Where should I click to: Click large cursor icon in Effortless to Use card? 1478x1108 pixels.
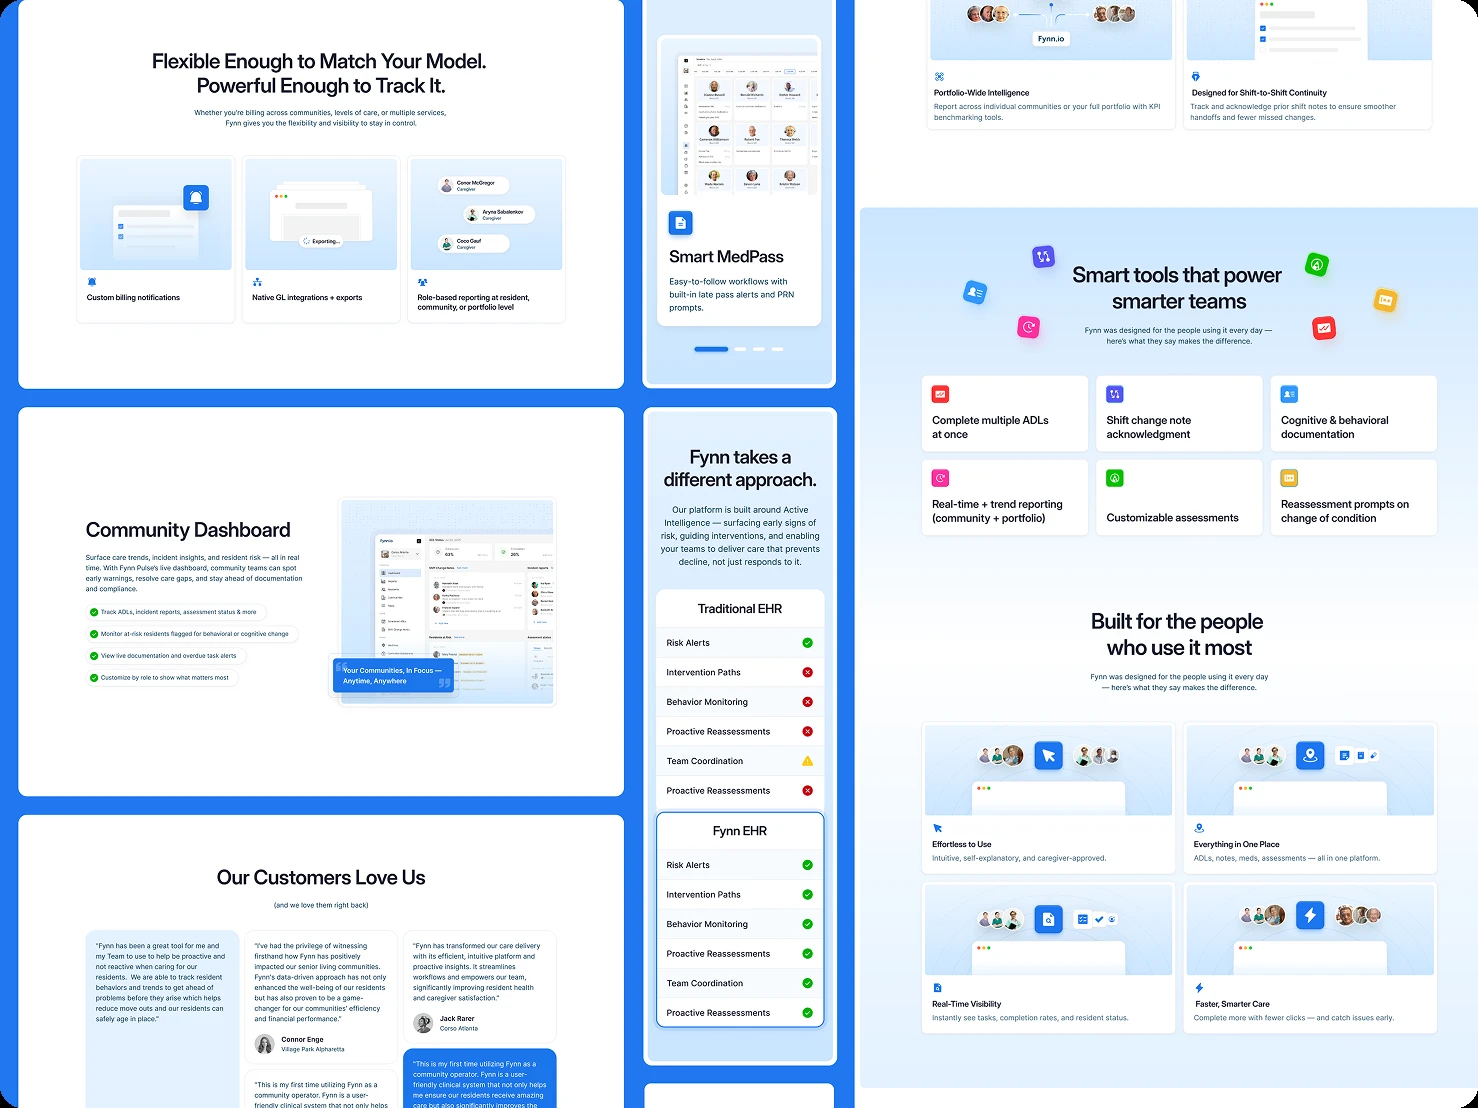(x=1048, y=756)
